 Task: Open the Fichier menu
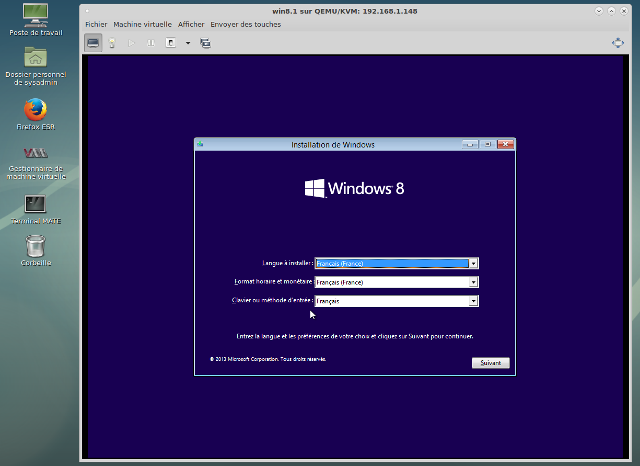coord(96,24)
